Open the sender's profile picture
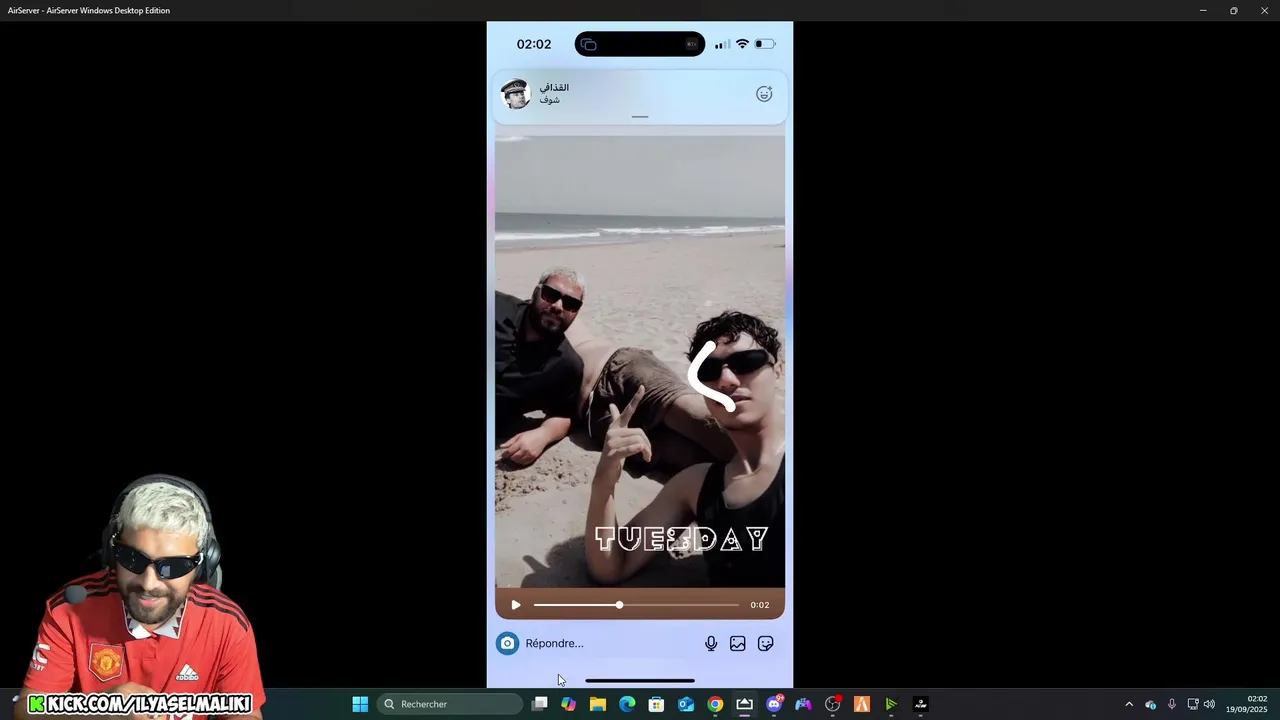Image resolution: width=1280 pixels, height=720 pixels. (x=515, y=94)
